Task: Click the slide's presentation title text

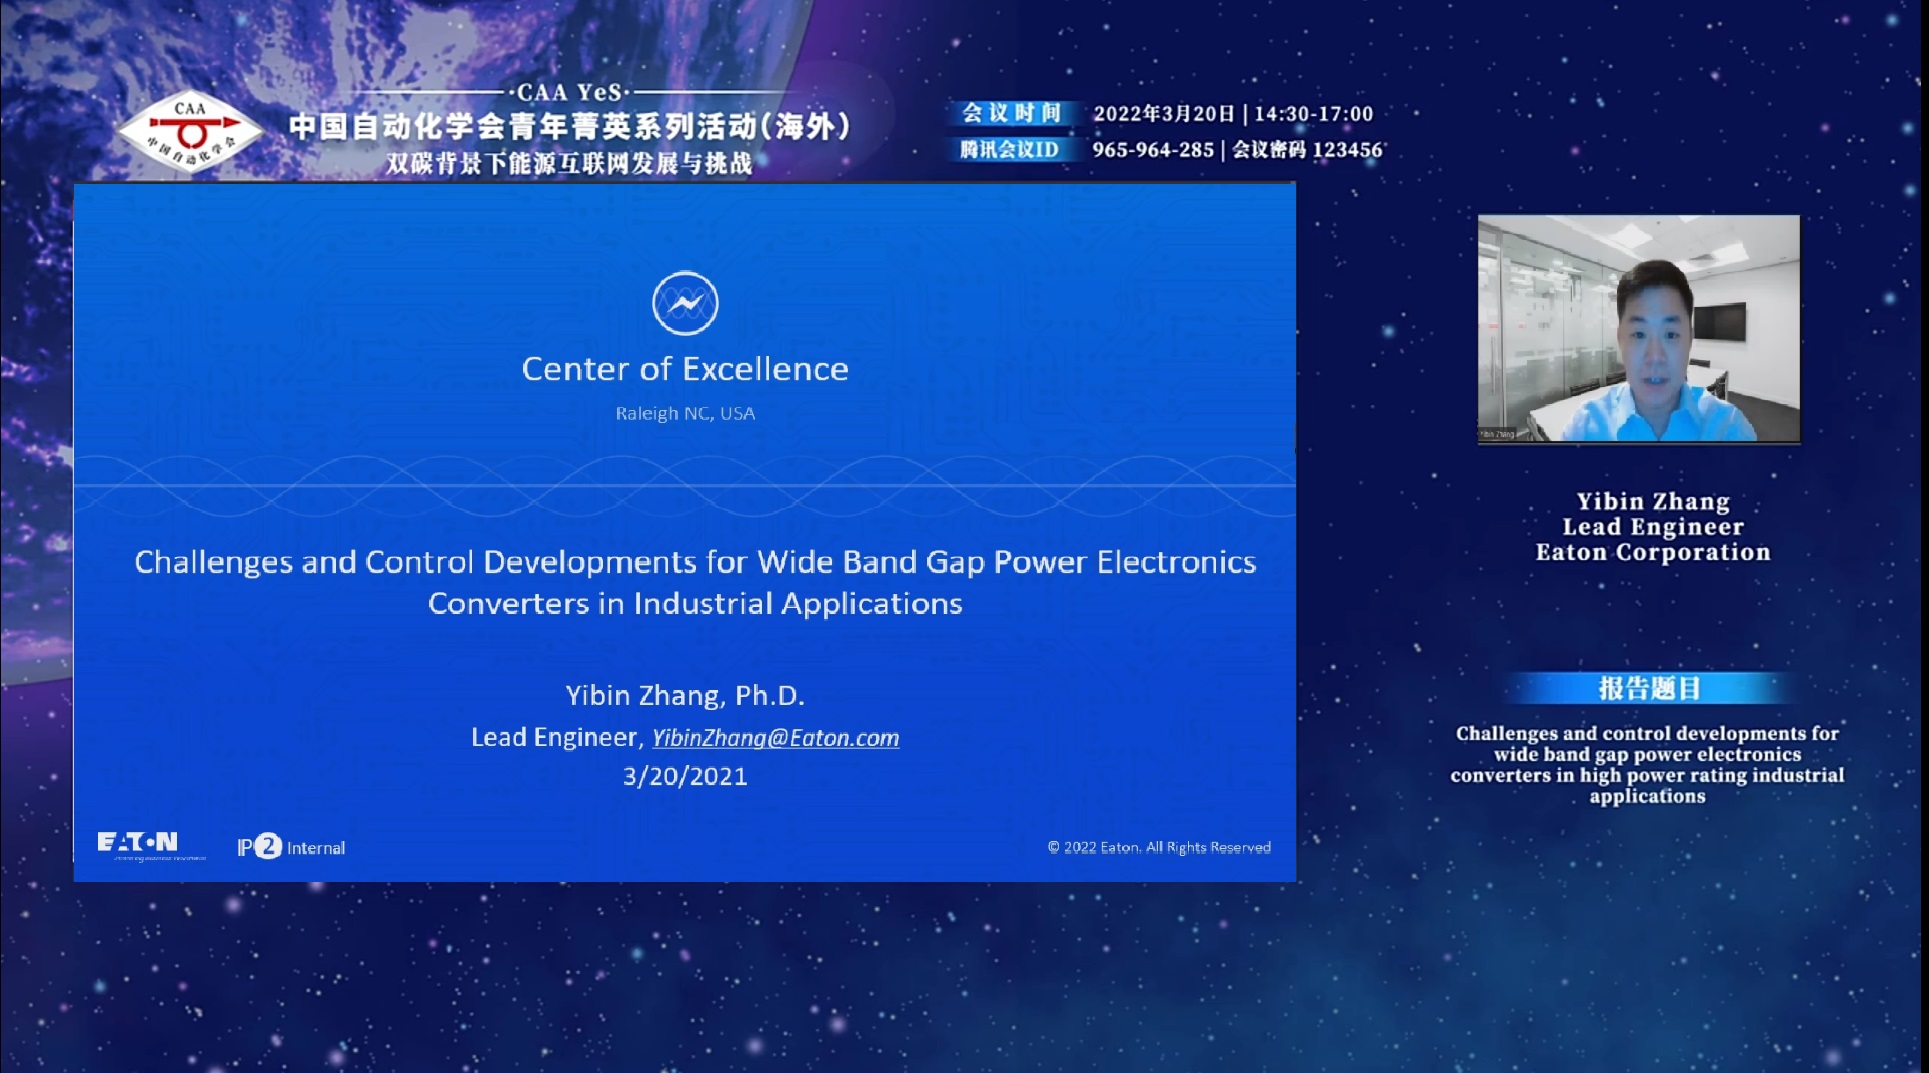Action: (695, 582)
